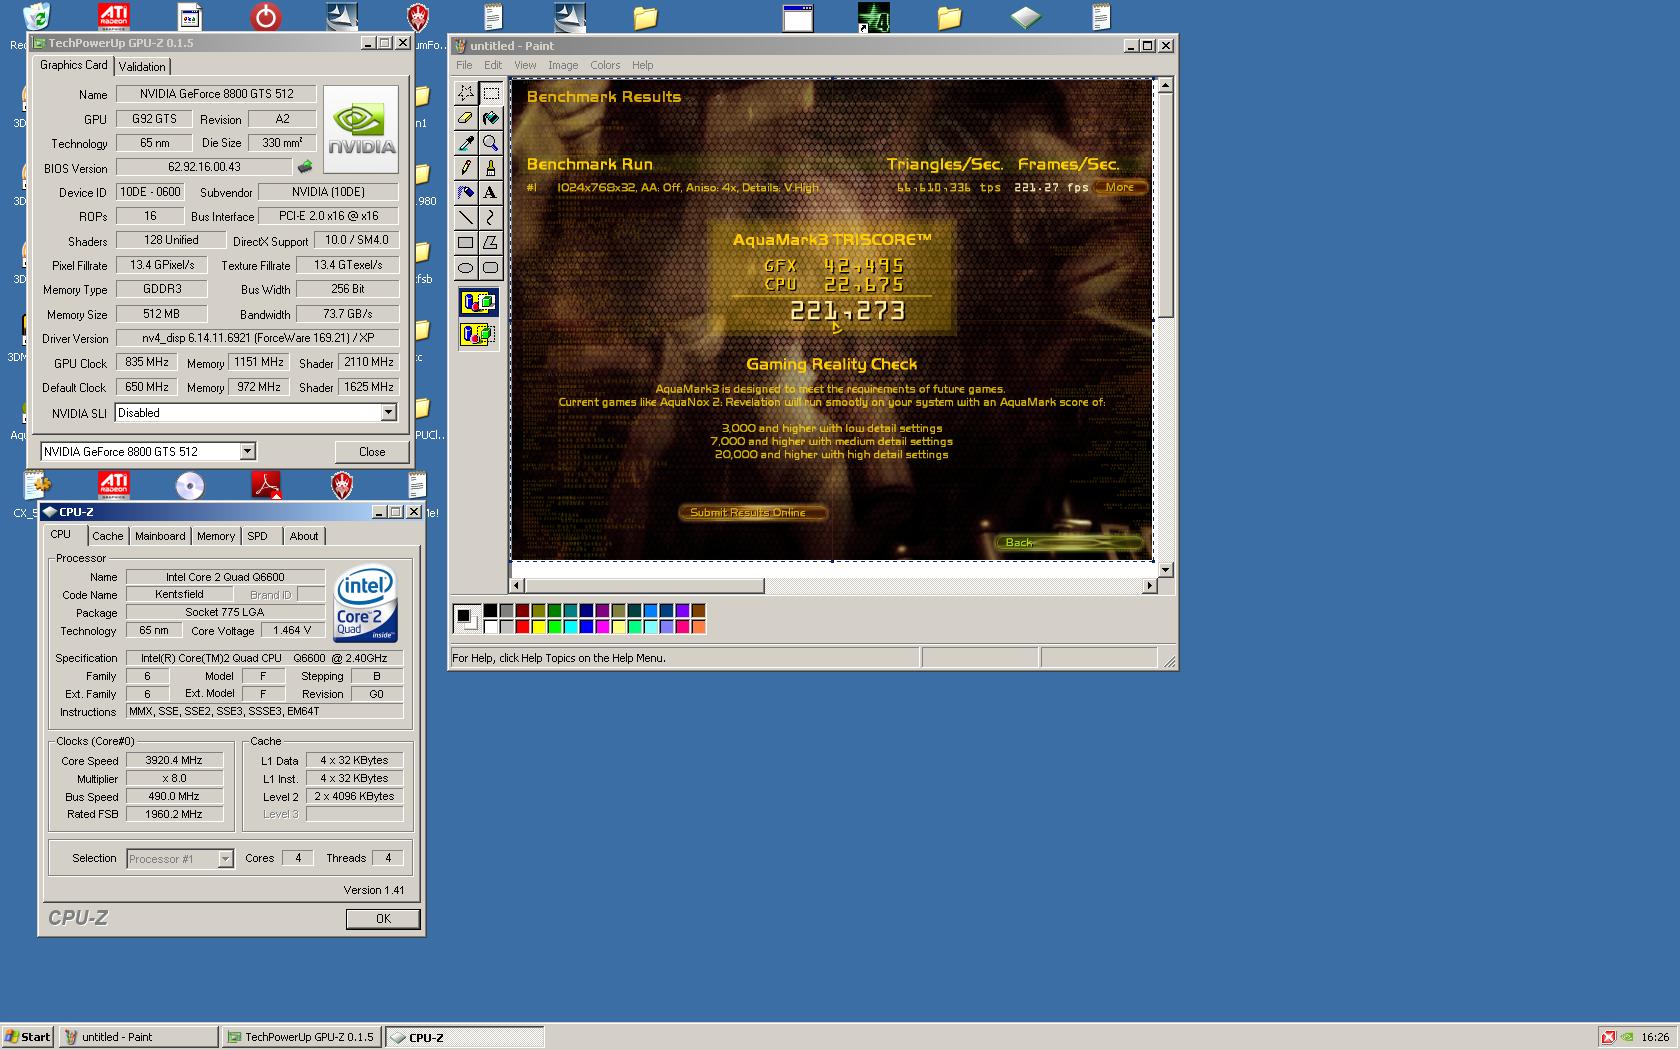Image resolution: width=1680 pixels, height=1050 pixels.
Task: Click the Paint vertical scrollbar up arrow
Action: coord(1165,86)
